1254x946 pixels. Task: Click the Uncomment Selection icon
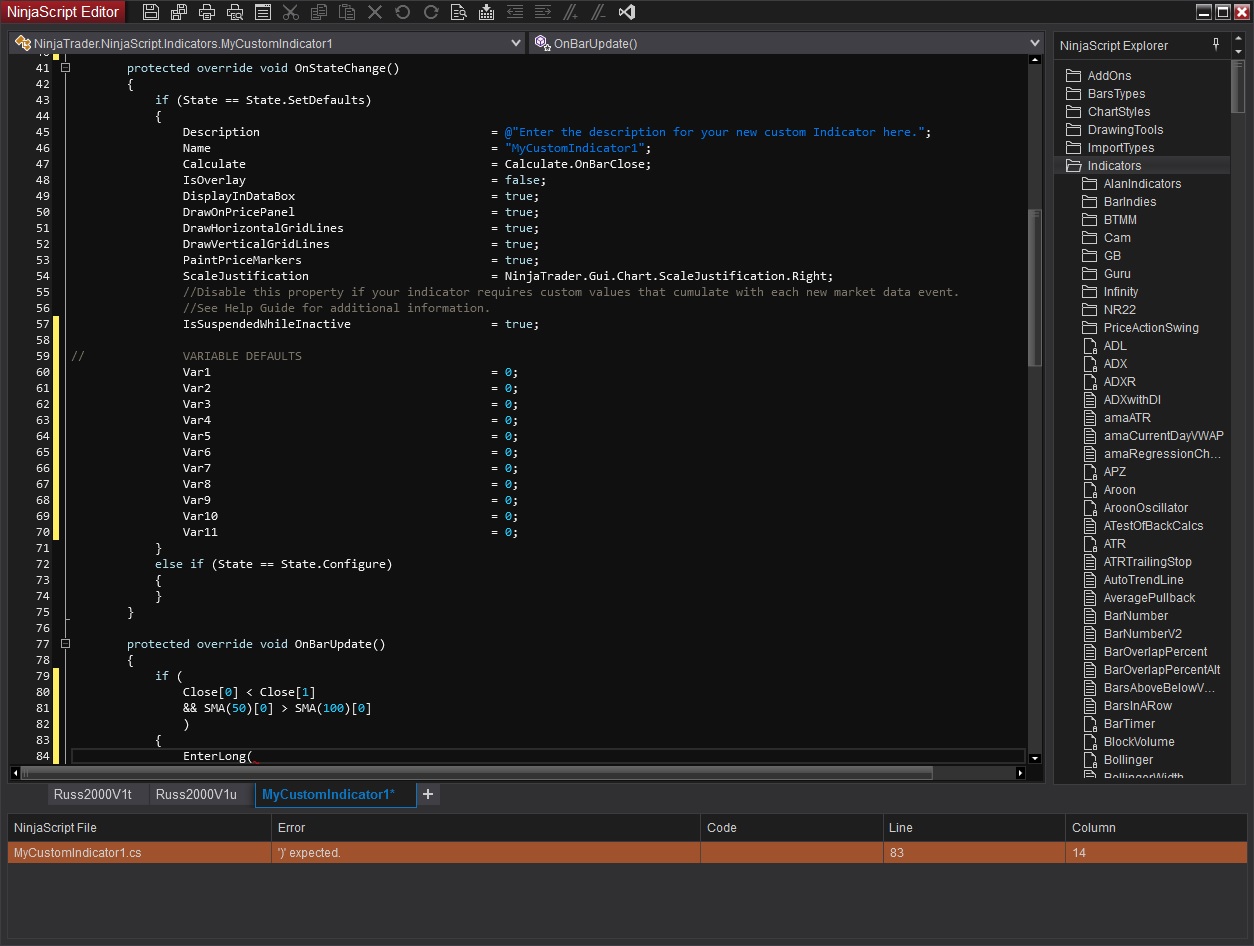598,13
